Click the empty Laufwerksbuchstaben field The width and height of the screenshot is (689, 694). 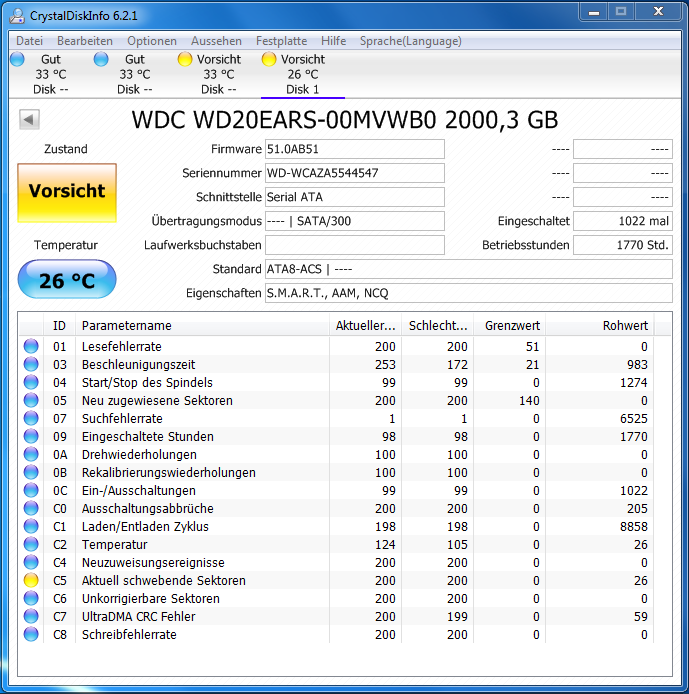tap(354, 245)
